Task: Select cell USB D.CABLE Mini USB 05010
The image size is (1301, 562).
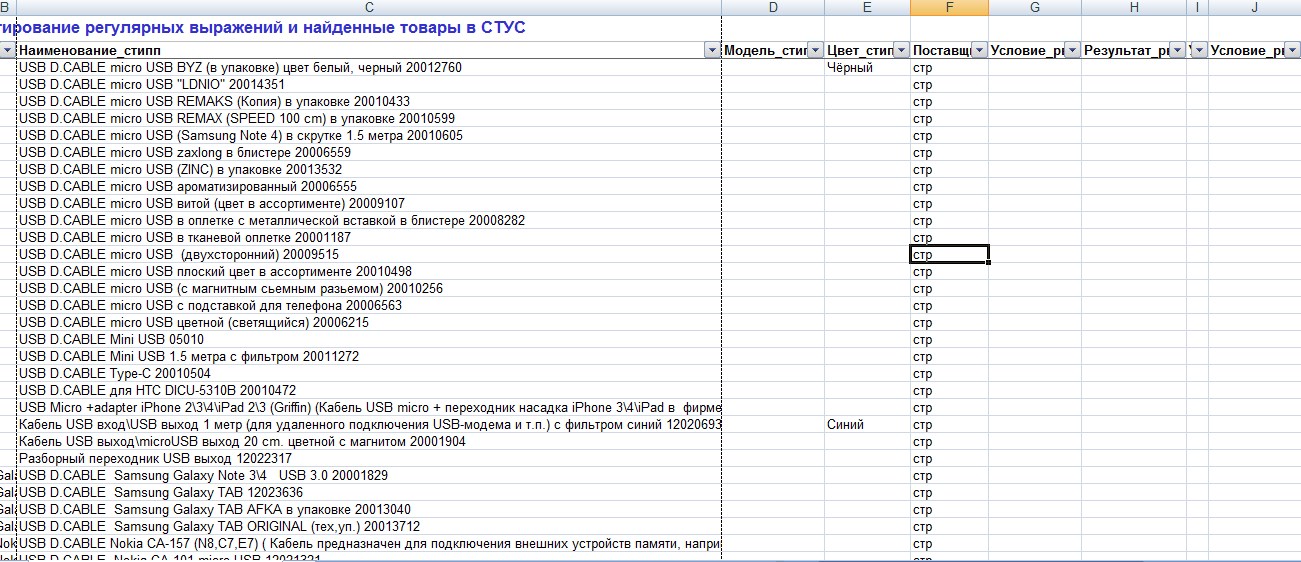Action: point(369,340)
